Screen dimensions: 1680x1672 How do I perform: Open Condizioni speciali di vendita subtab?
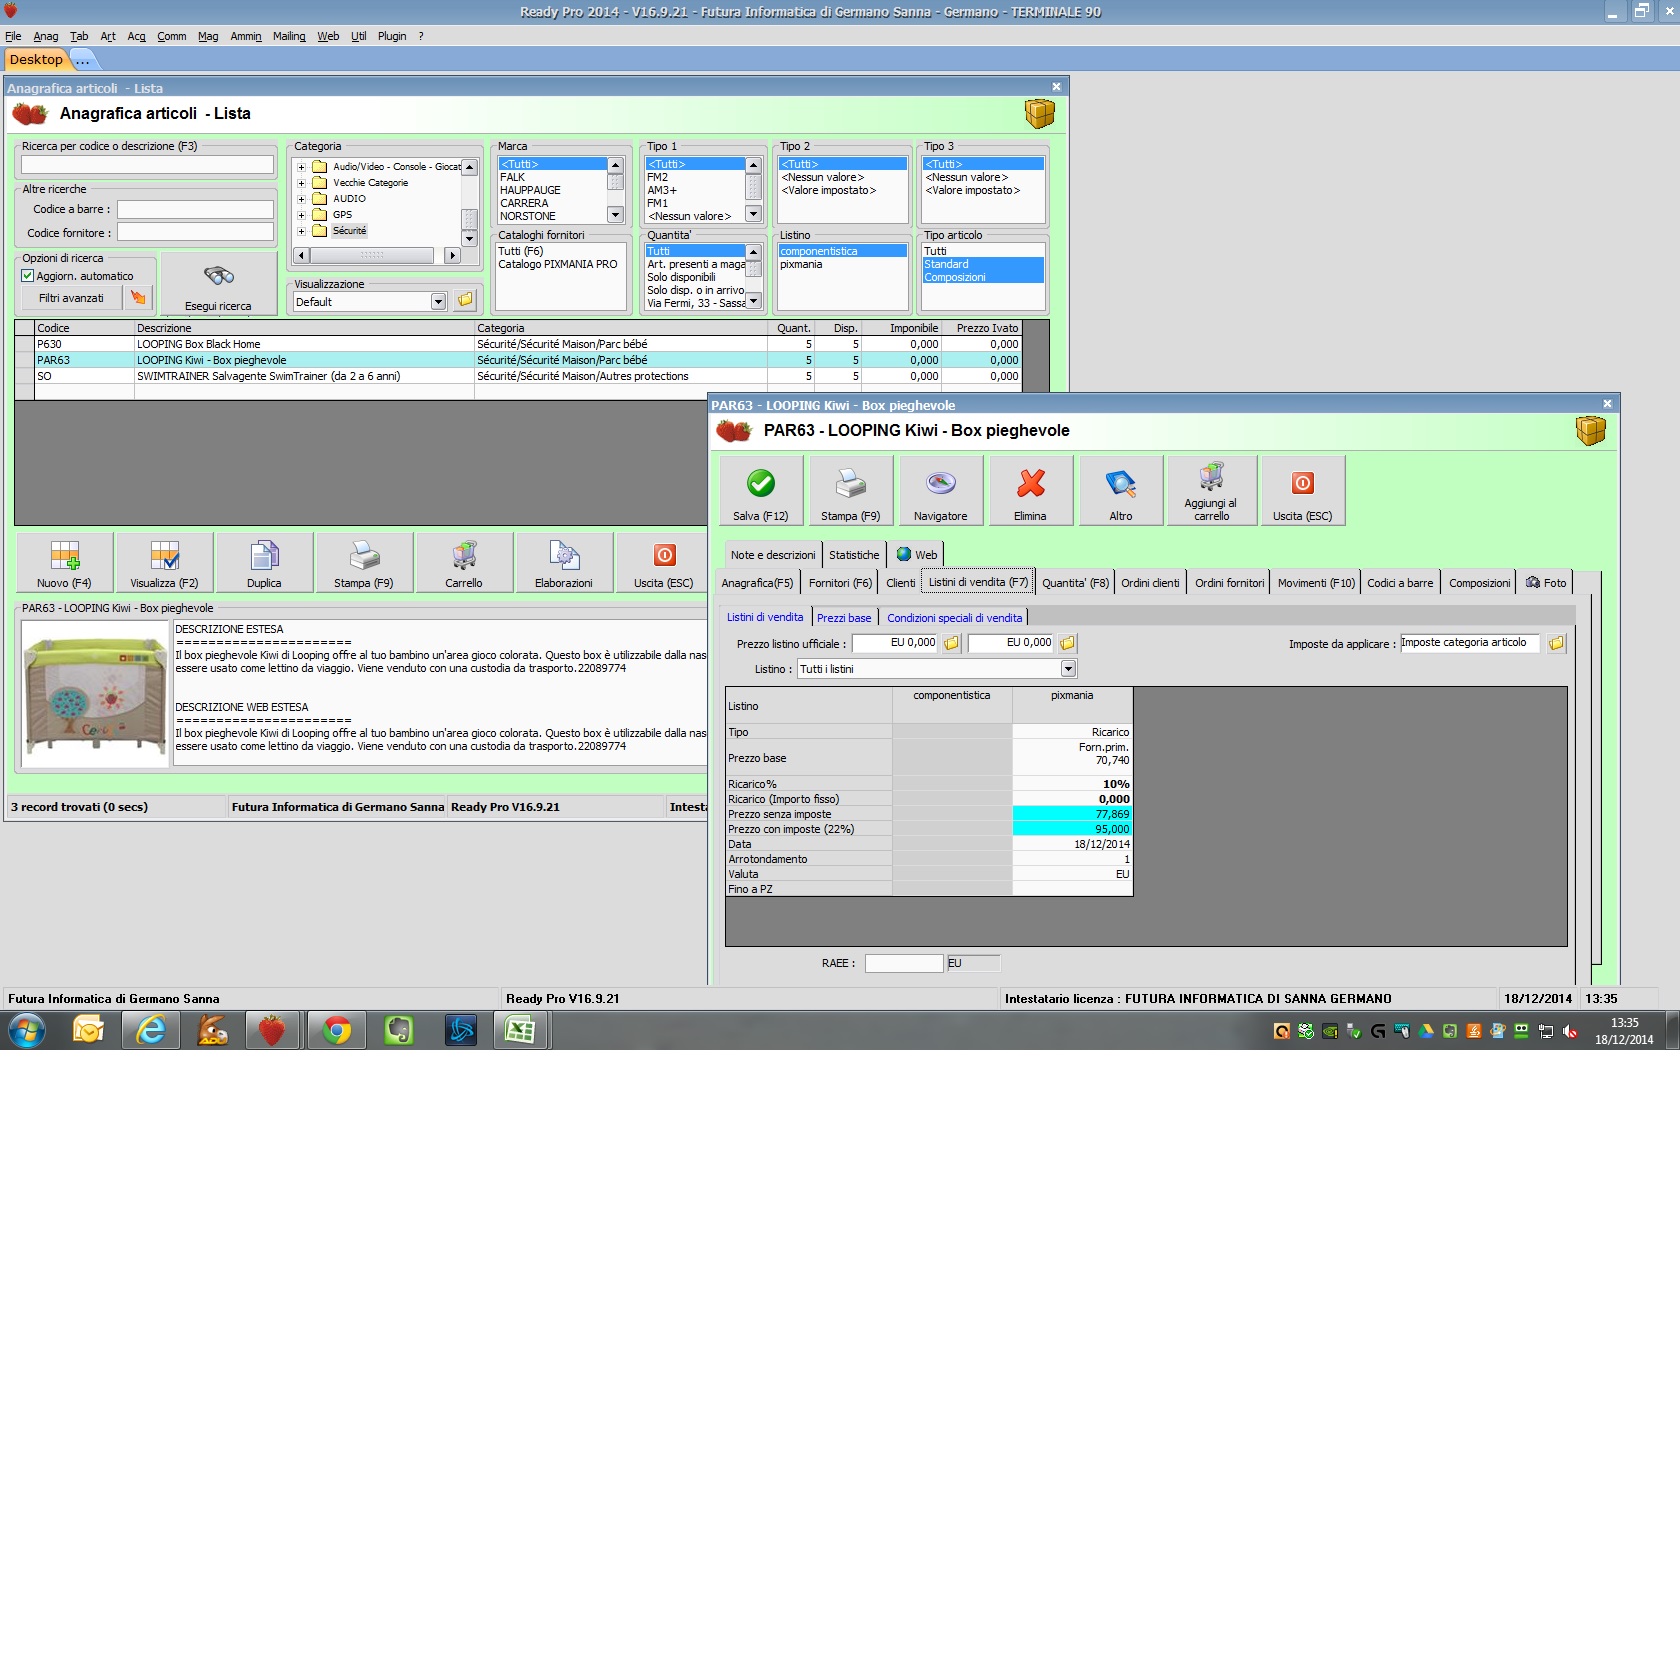click(x=954, y=618)
